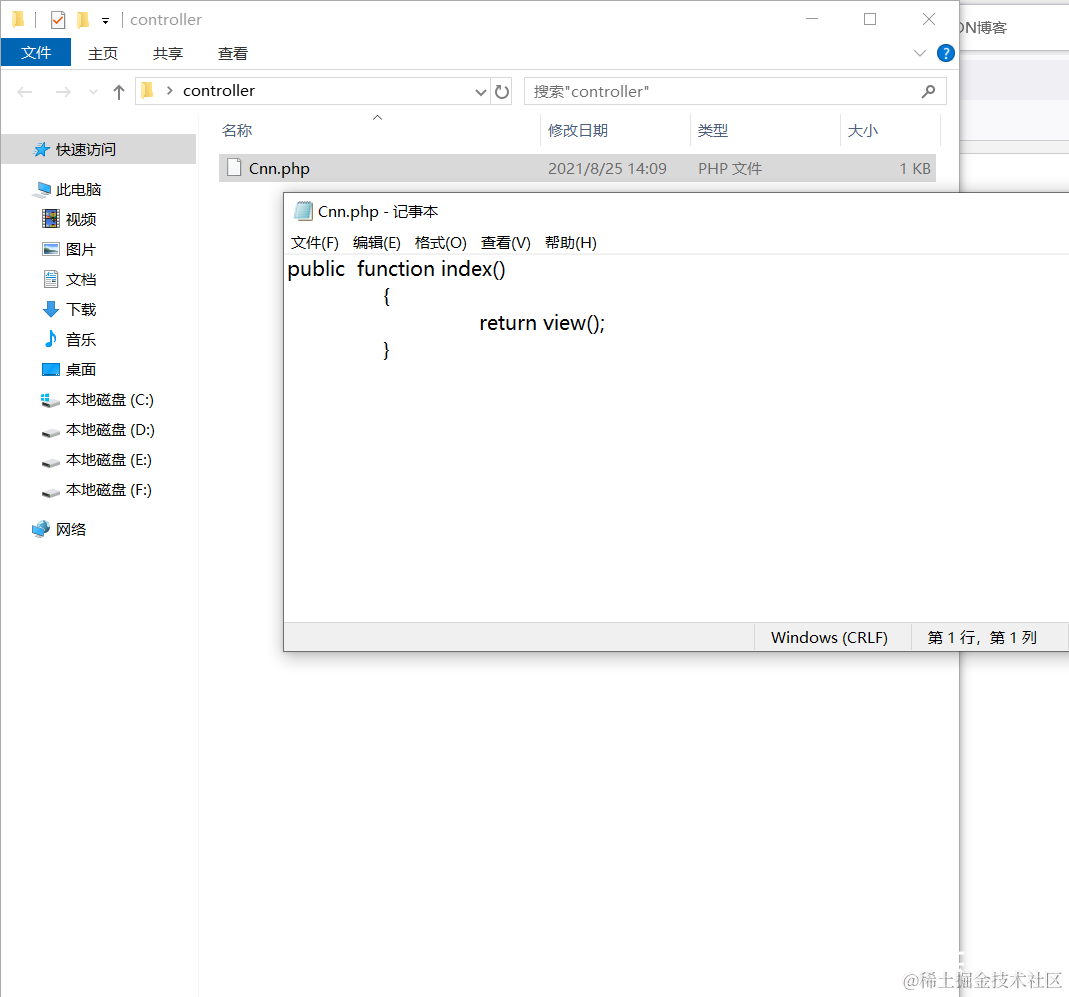Click the blue Help icon in Explorer ribbon
Screen dimensions: 1069x997
coord(946,53)
